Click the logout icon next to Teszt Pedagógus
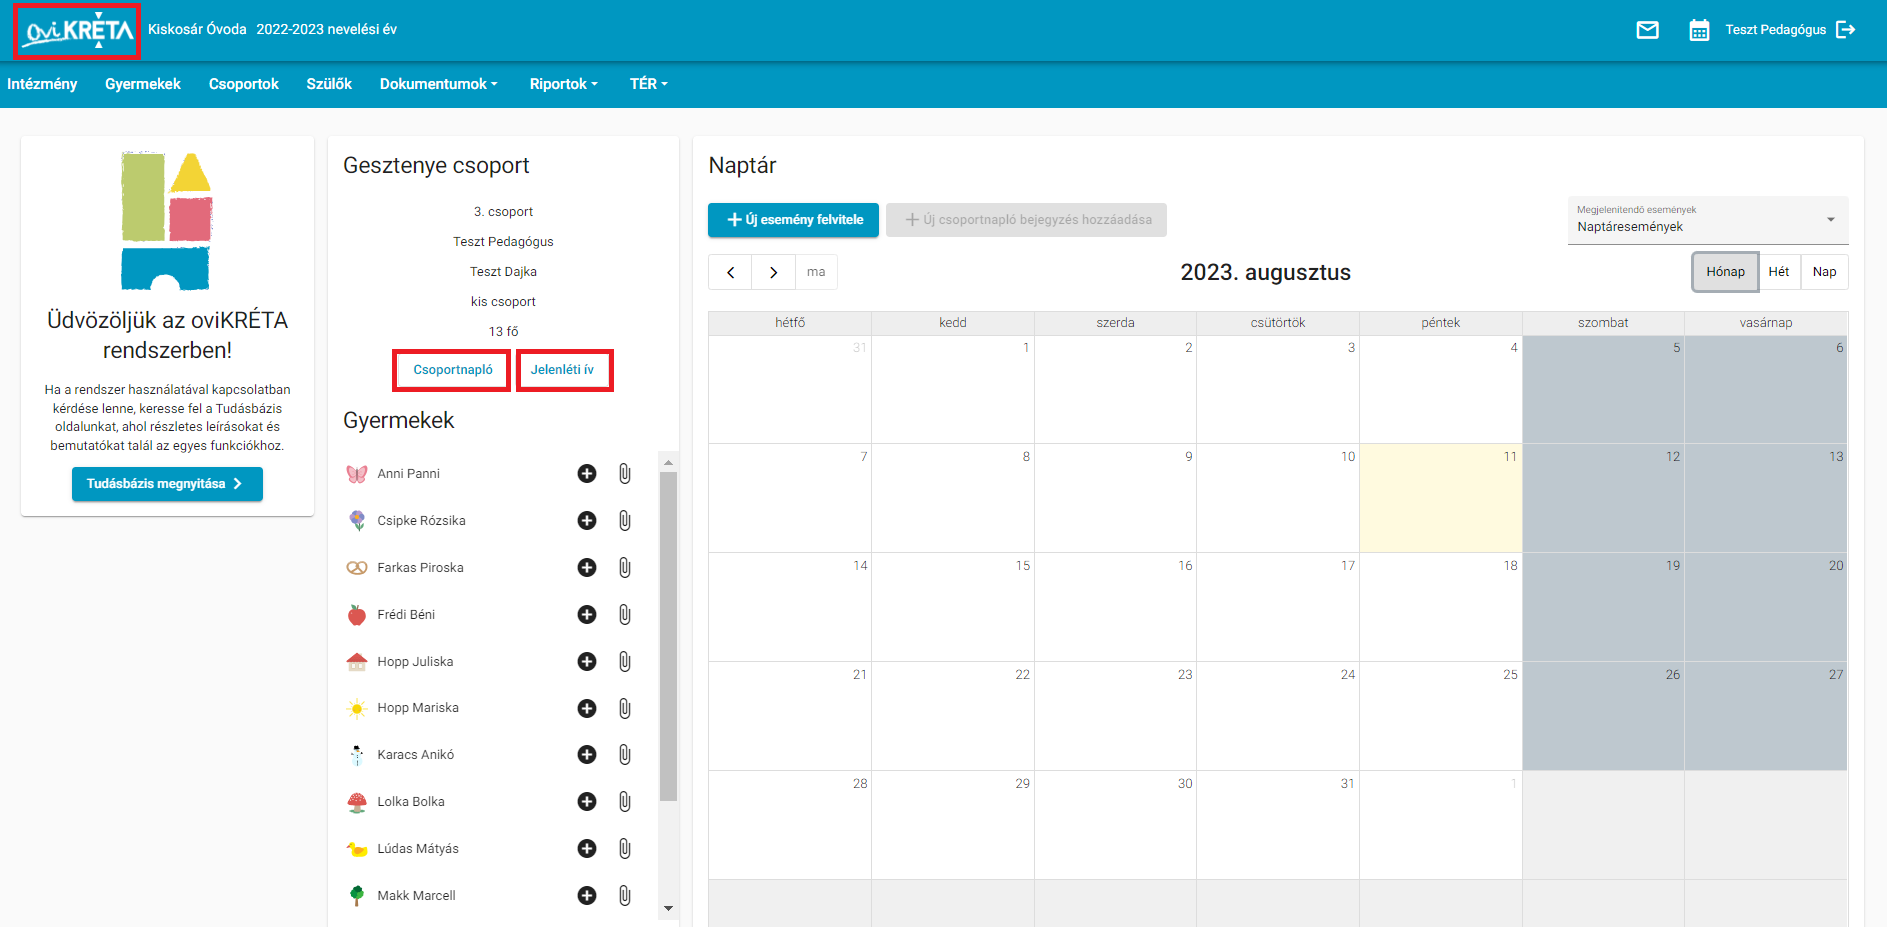Screen dimensions: 1887x927 (1846, 30)
